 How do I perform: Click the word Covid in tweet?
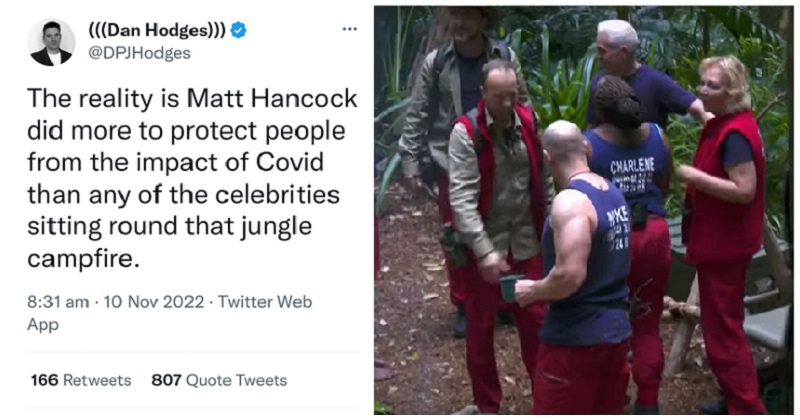290,162
